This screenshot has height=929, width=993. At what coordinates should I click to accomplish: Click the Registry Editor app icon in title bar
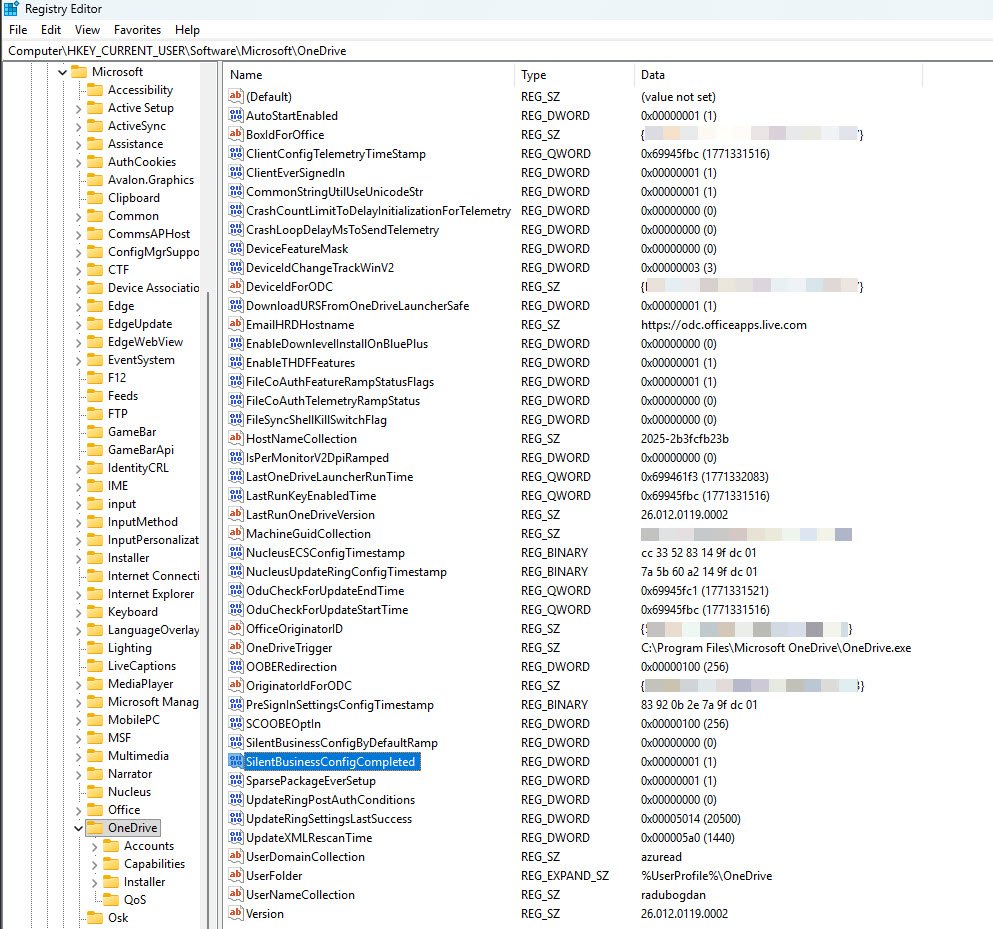[10, 9]
